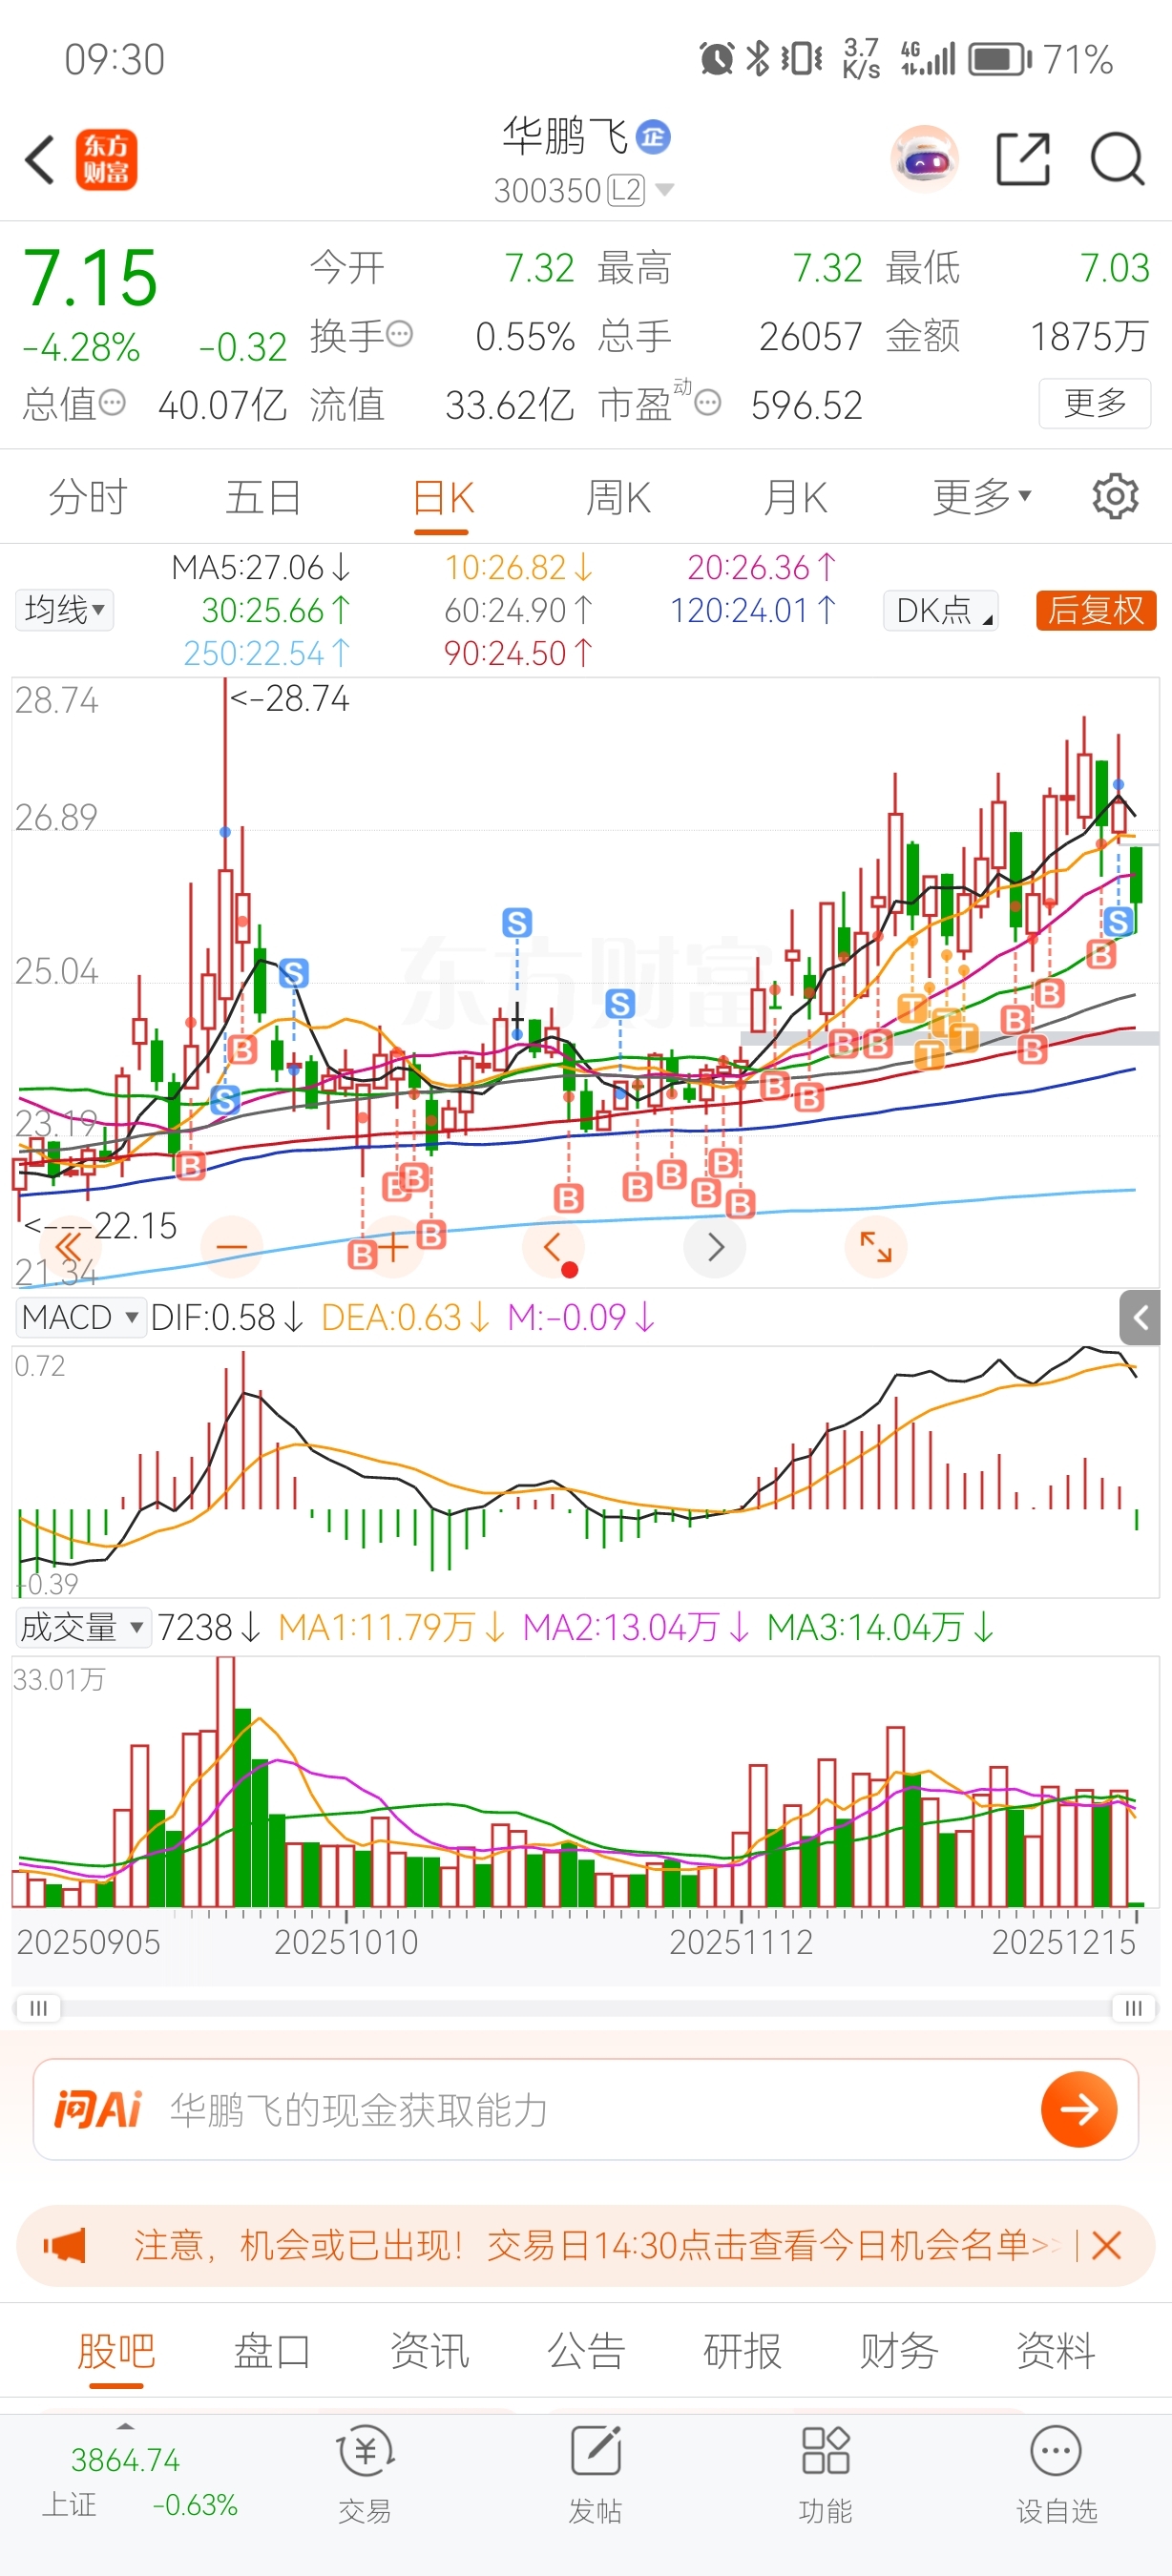Open chart settings gear icon

coord(1115,497)
